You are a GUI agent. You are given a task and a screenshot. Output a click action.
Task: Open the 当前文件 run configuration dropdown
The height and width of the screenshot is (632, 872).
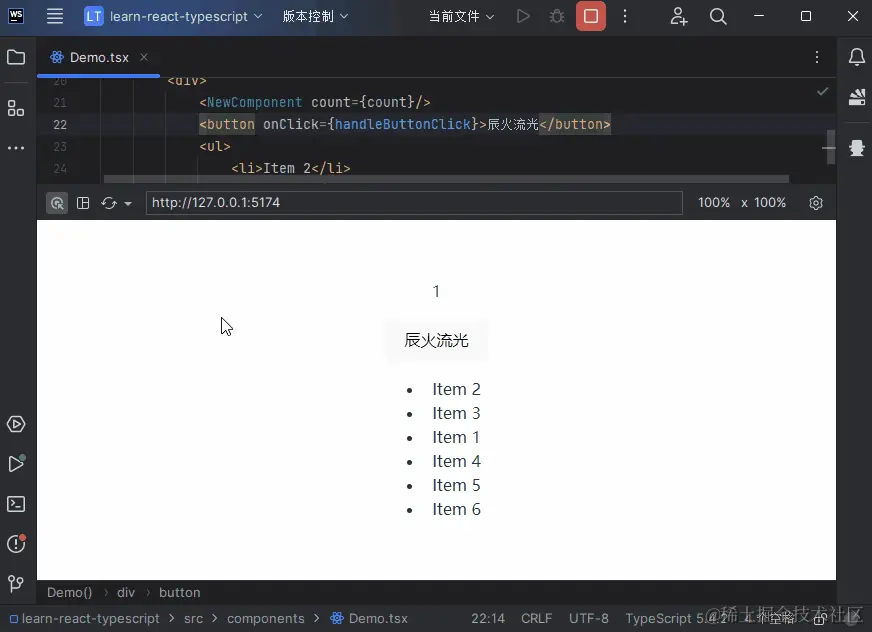461,16
